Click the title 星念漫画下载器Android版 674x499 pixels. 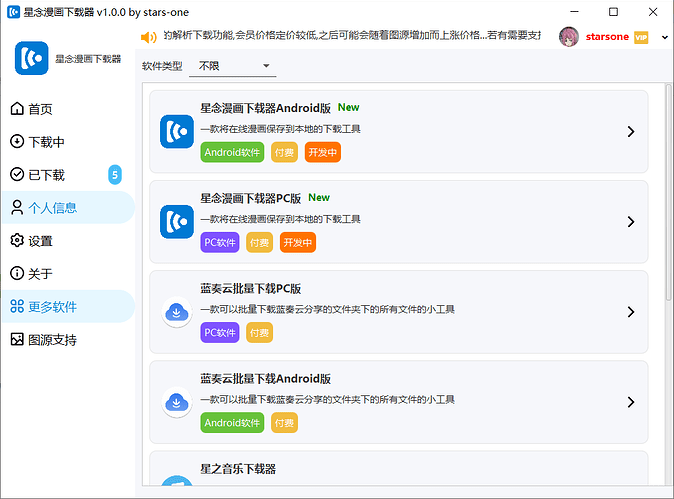[265, 108]
